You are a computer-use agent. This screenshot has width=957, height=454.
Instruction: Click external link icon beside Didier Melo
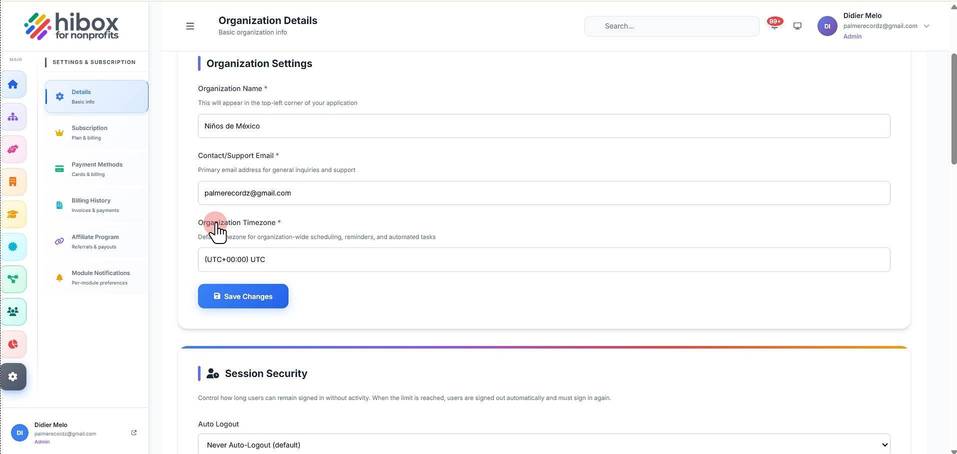click(x=134, y=433)
